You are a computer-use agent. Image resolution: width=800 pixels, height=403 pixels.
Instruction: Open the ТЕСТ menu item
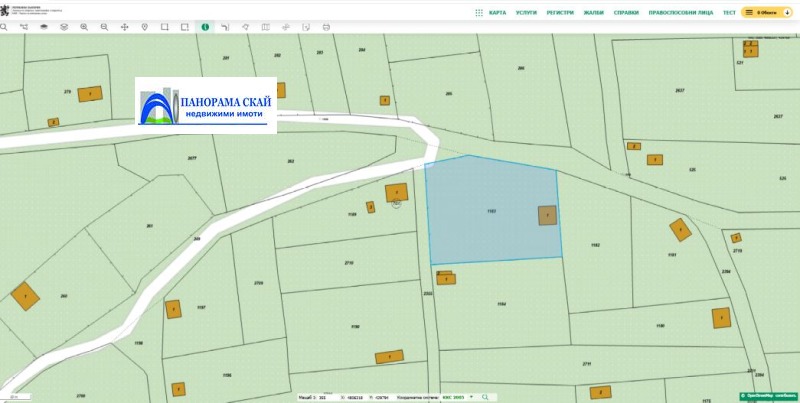tap(729, 13)
